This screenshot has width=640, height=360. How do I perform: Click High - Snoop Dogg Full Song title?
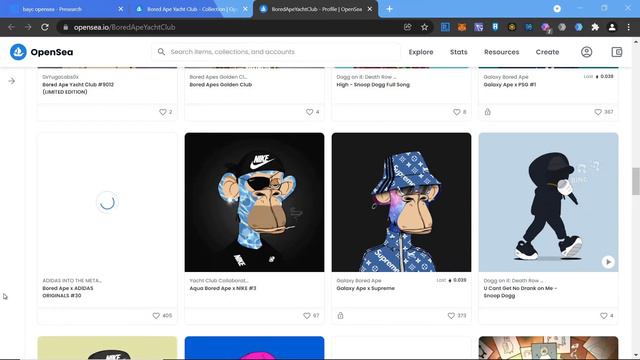tap(373, 84)
